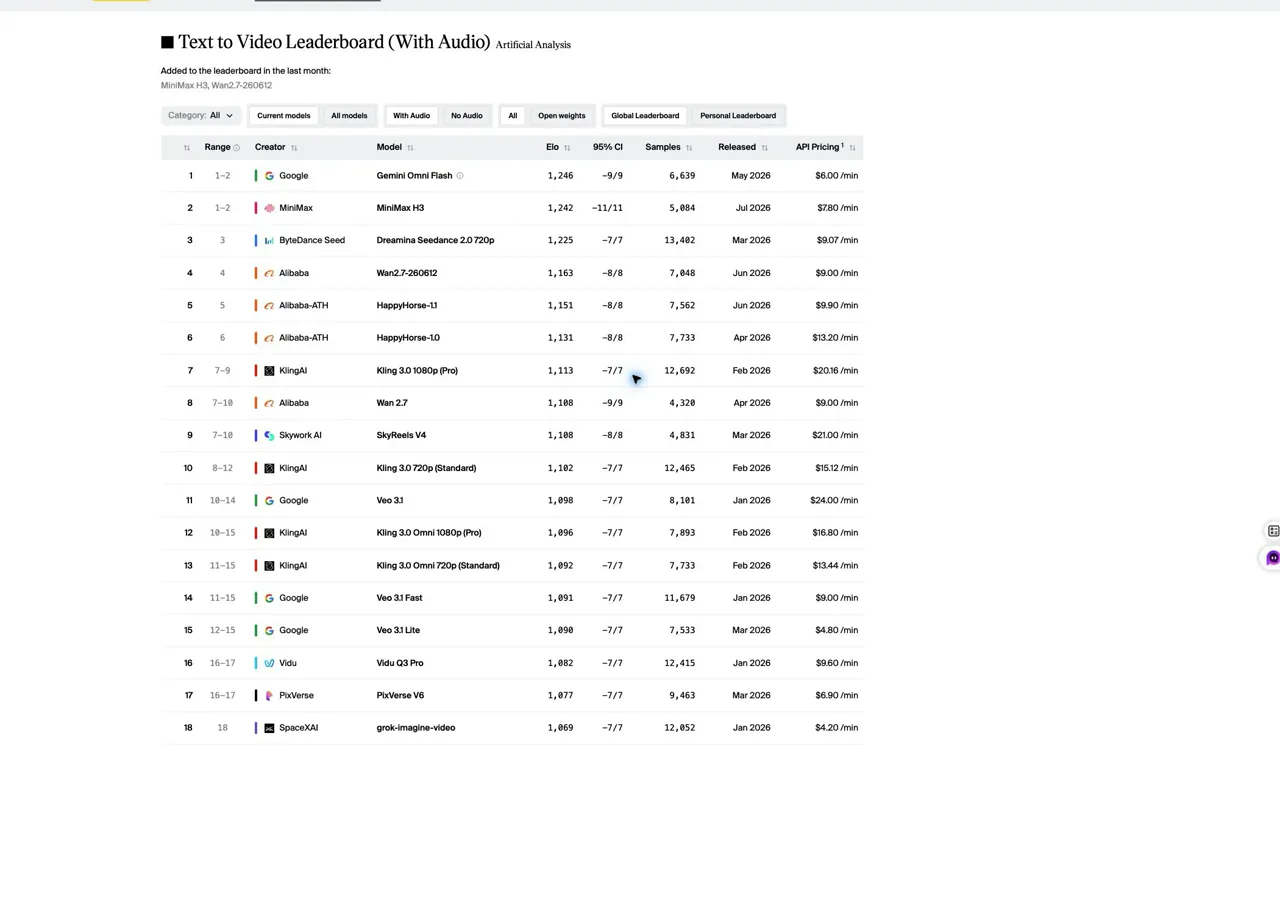The width and height of the screenshot is (1280, 914).
Task: Switch to the Personal Leaderboard tab
Action: point(738,116)
